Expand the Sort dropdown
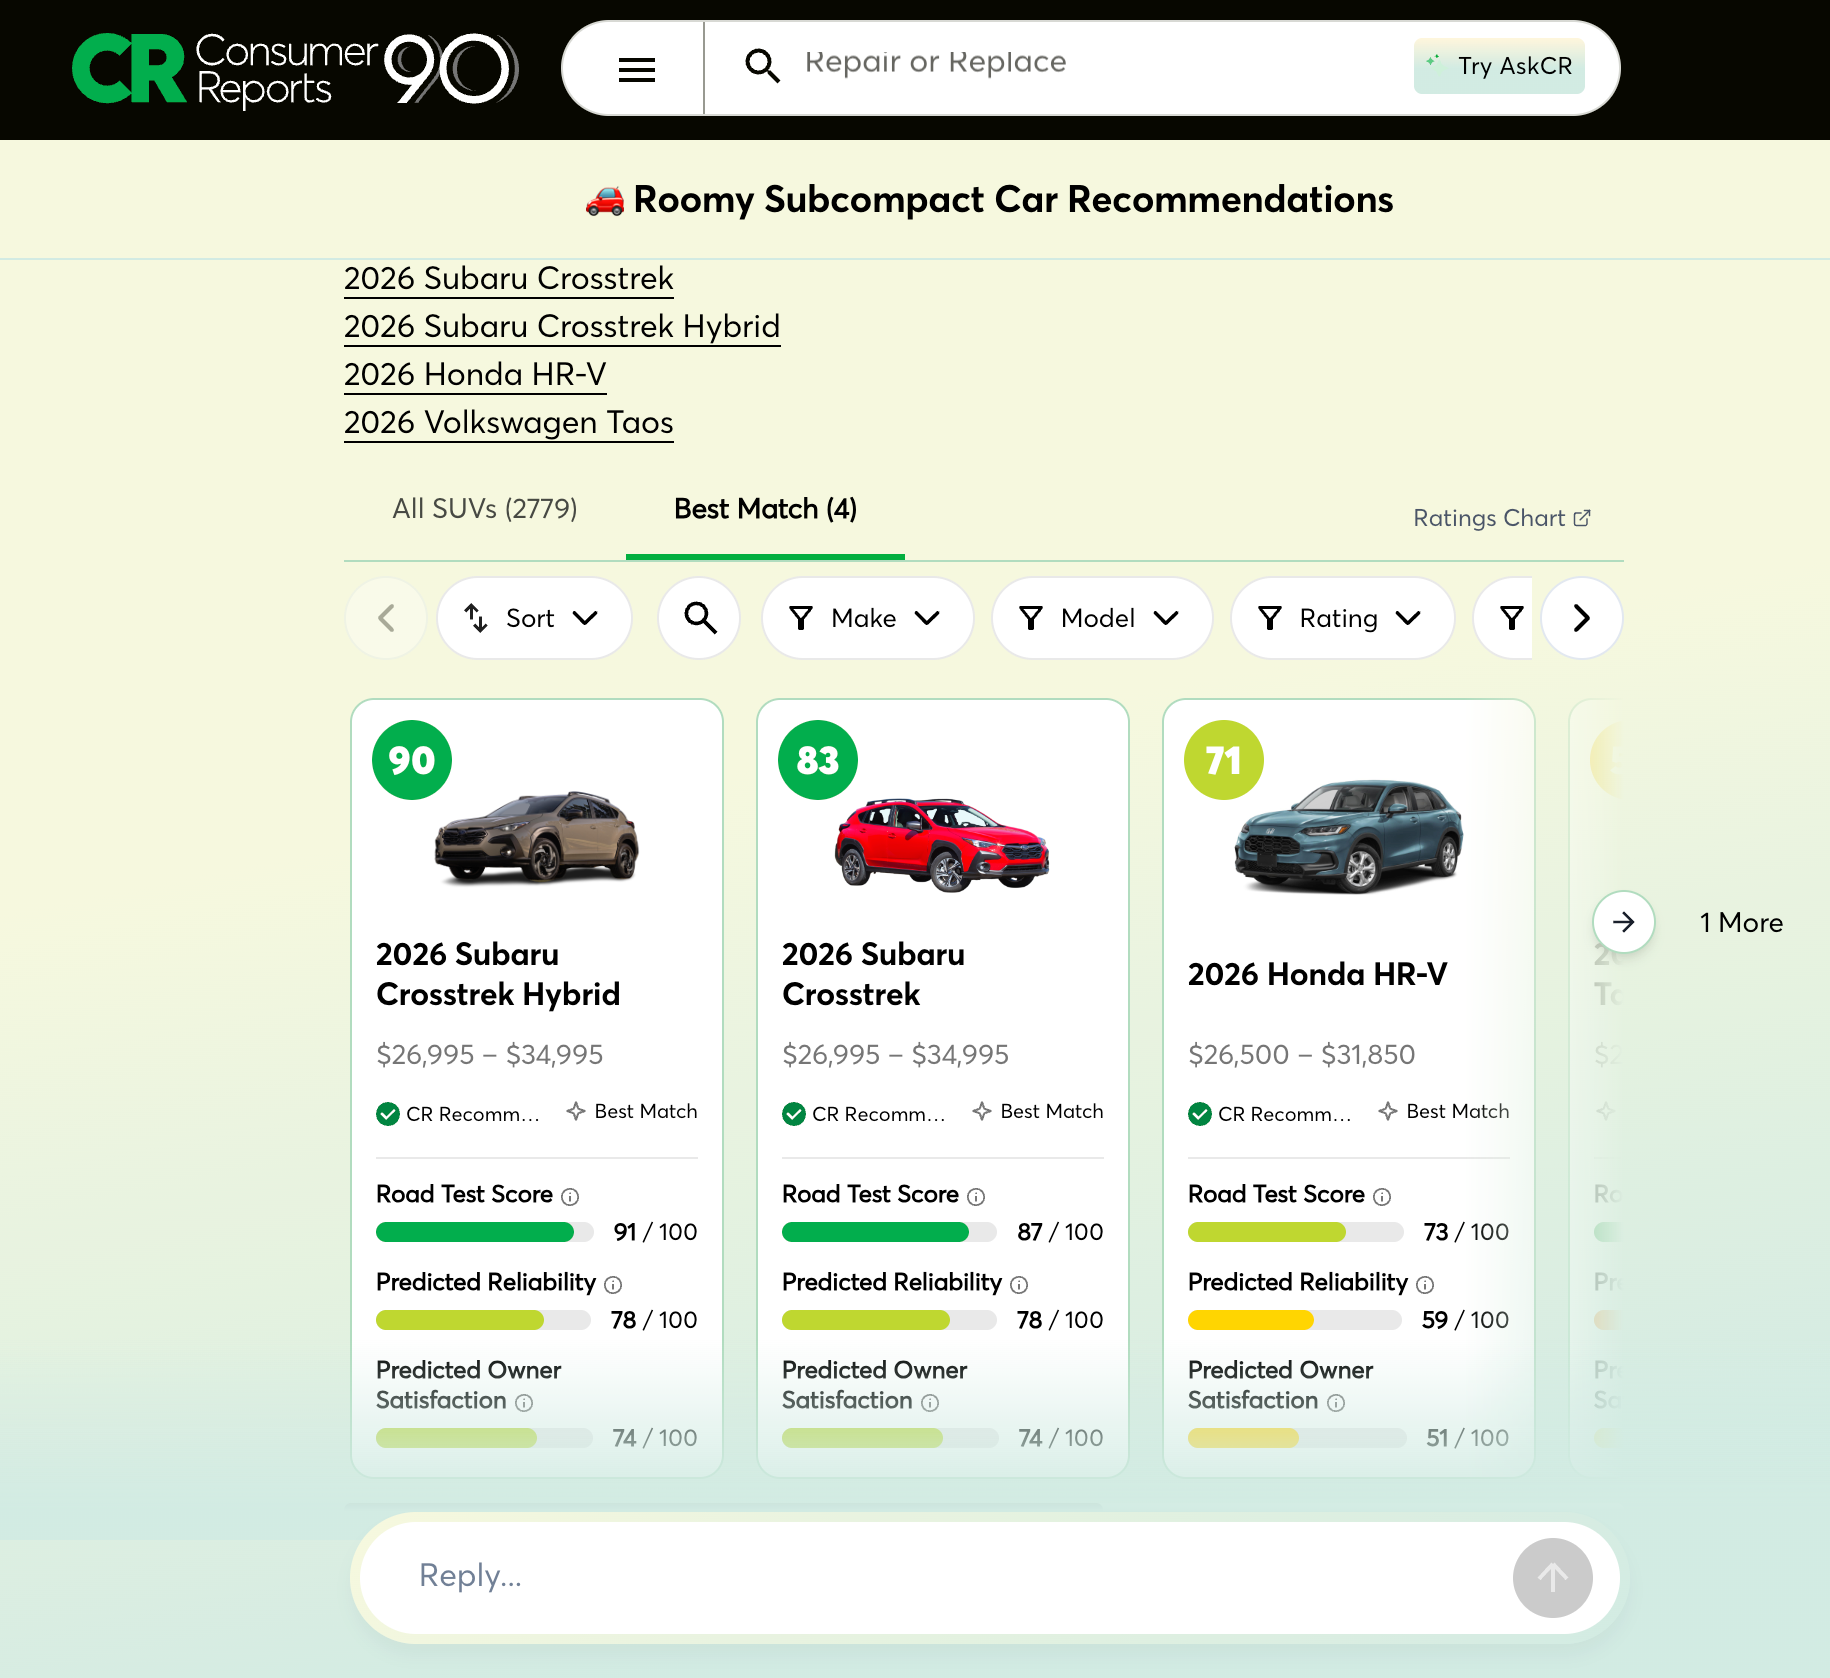This screenshot has width=1830, height=1678. point(534,618)
